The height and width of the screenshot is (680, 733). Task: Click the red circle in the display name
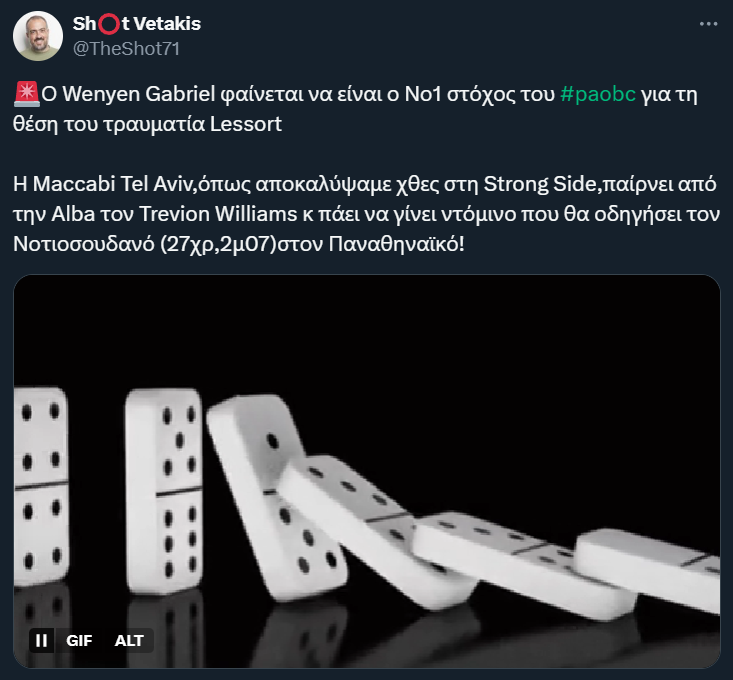click(109, 24)
